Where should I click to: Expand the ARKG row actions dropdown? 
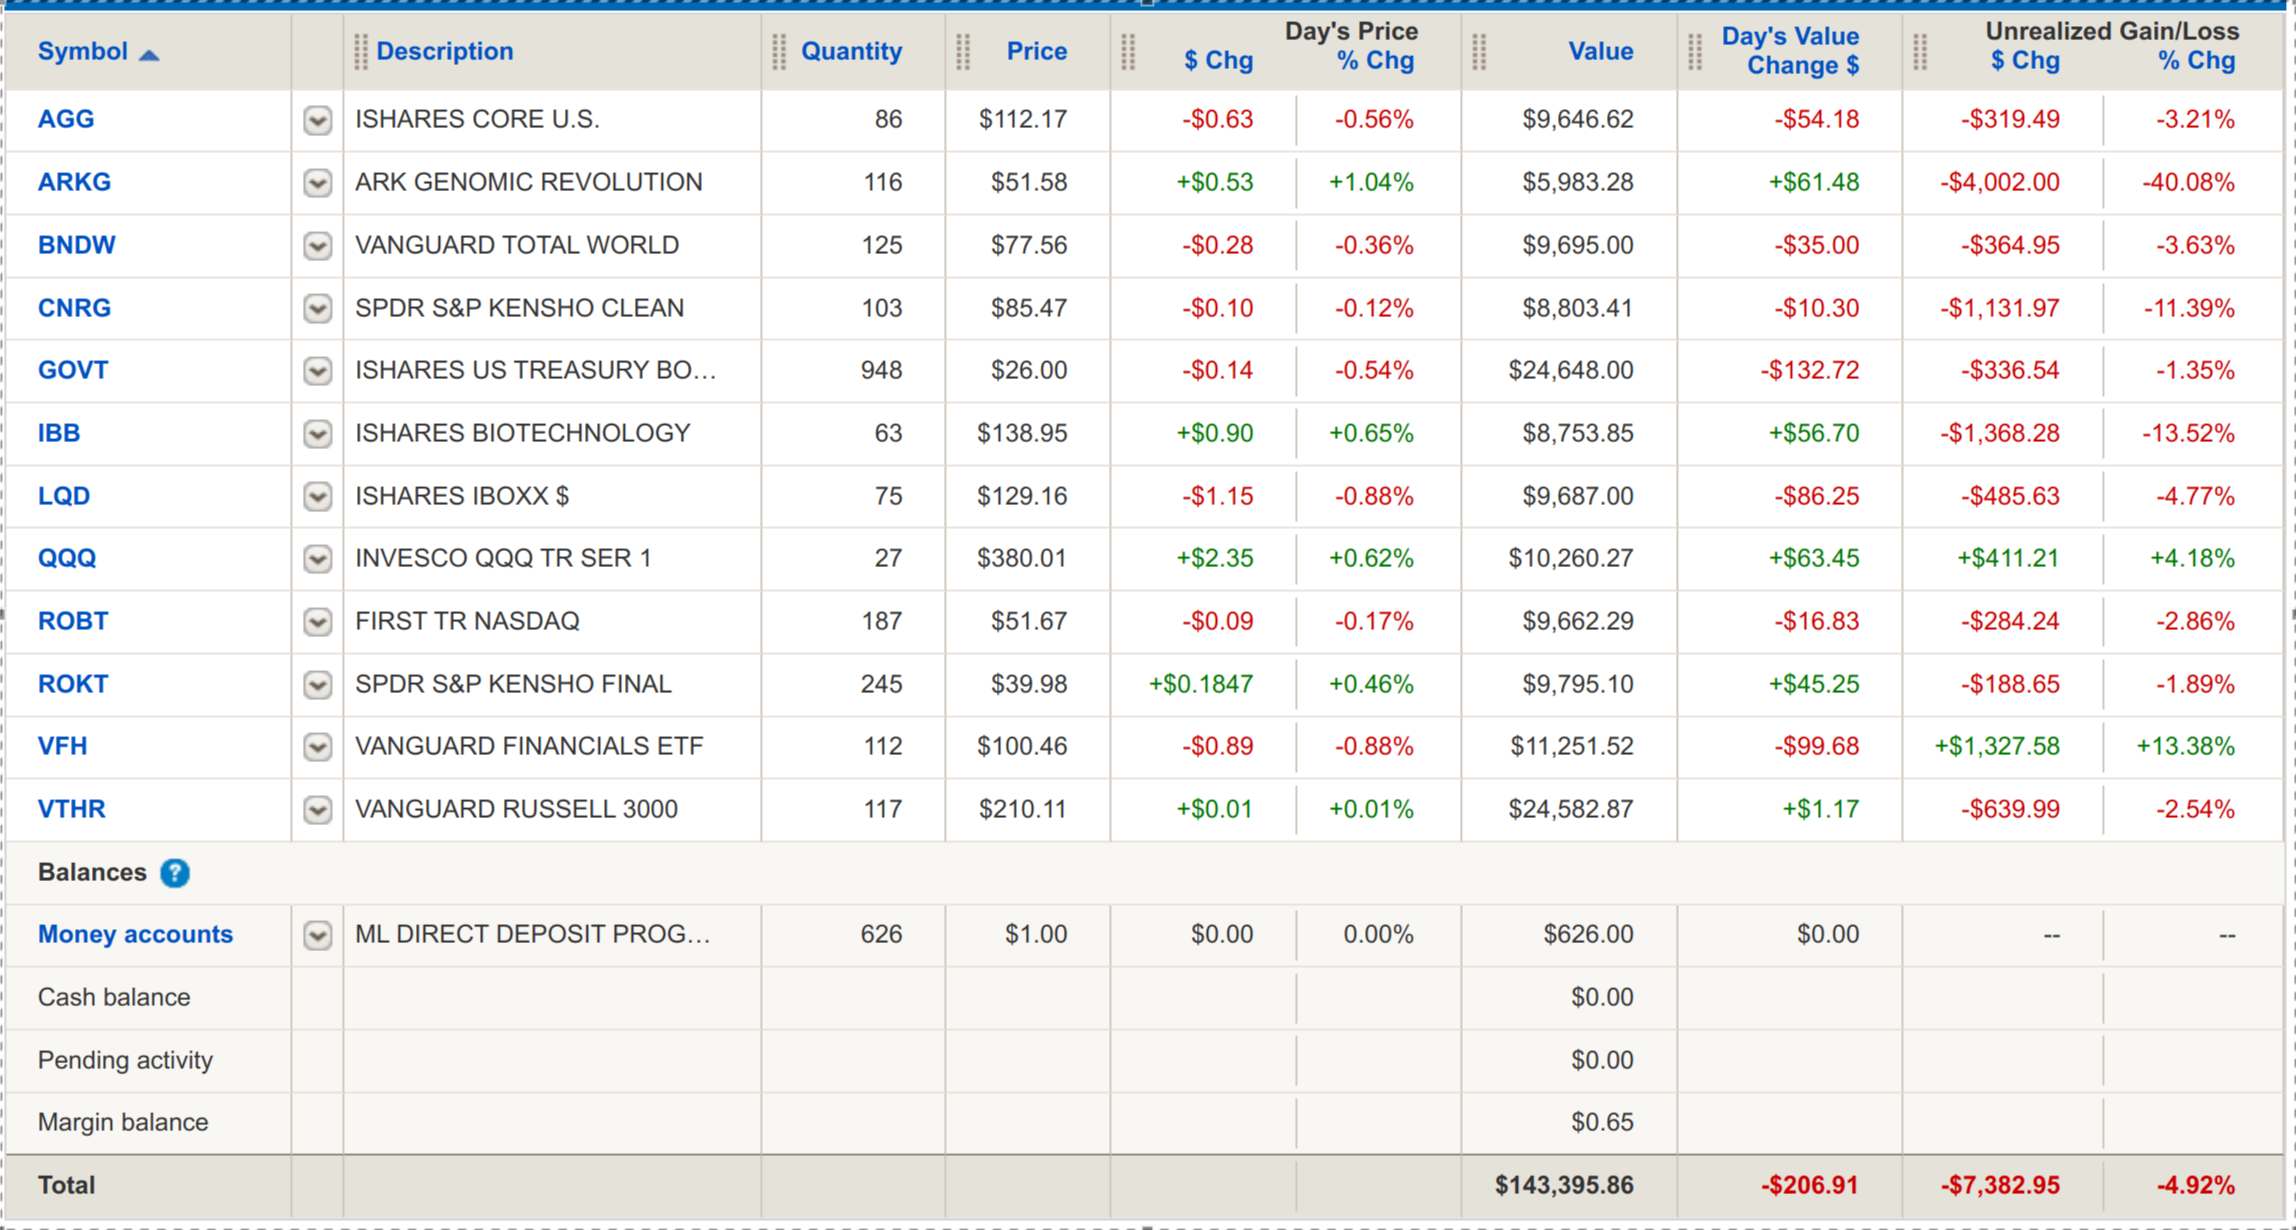[x=318, y=183]
